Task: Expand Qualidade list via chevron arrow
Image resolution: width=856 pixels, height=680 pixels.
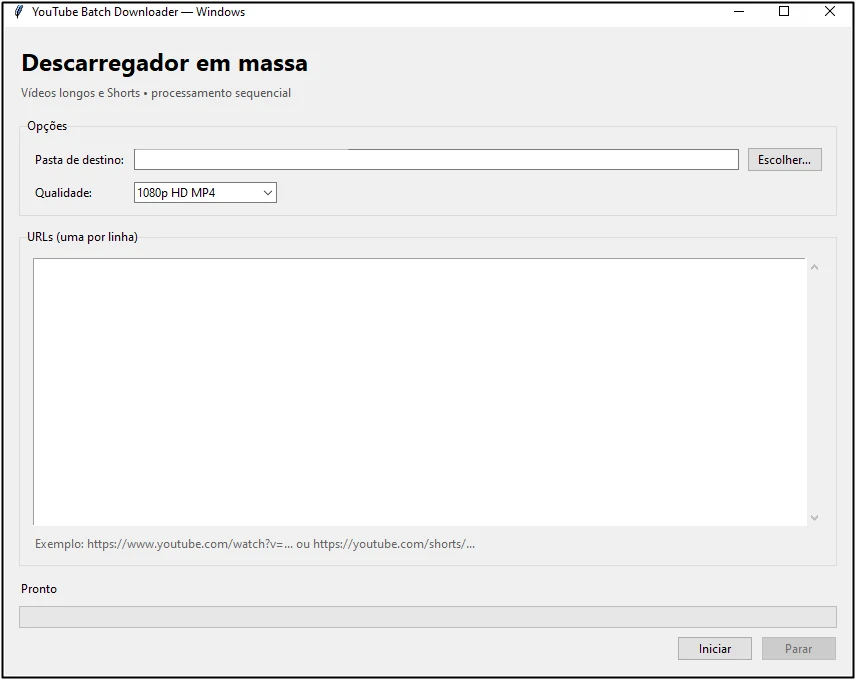Action: click(x=268, y=193)
